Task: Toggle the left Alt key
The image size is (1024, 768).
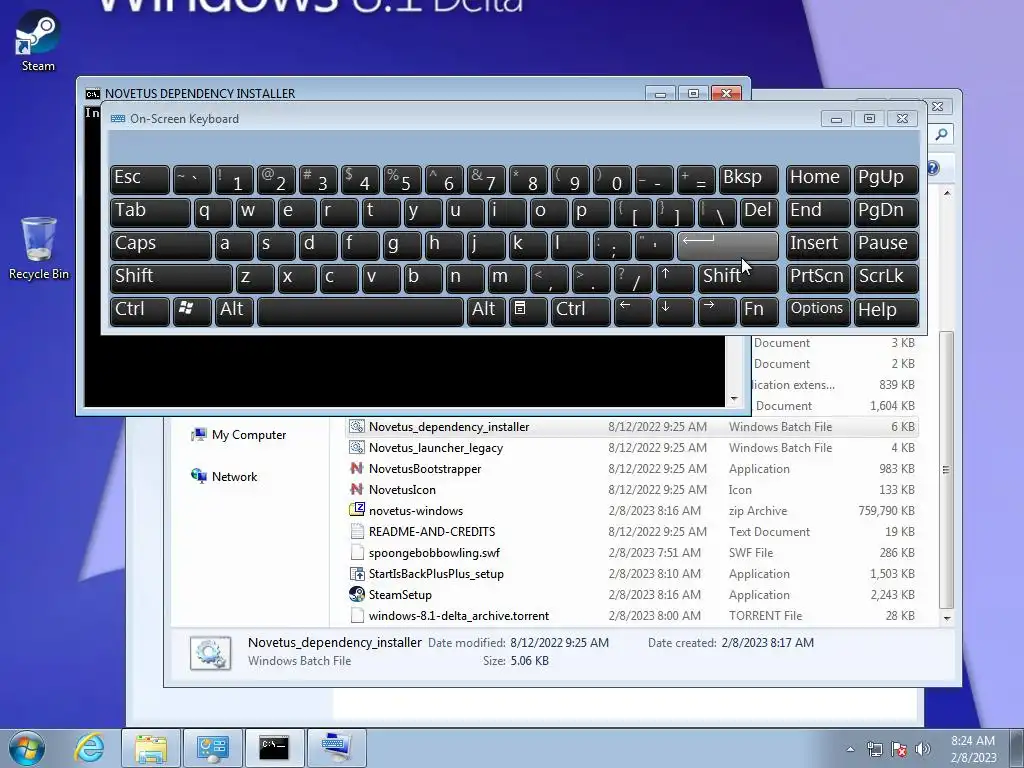Action: coord(234,311)
